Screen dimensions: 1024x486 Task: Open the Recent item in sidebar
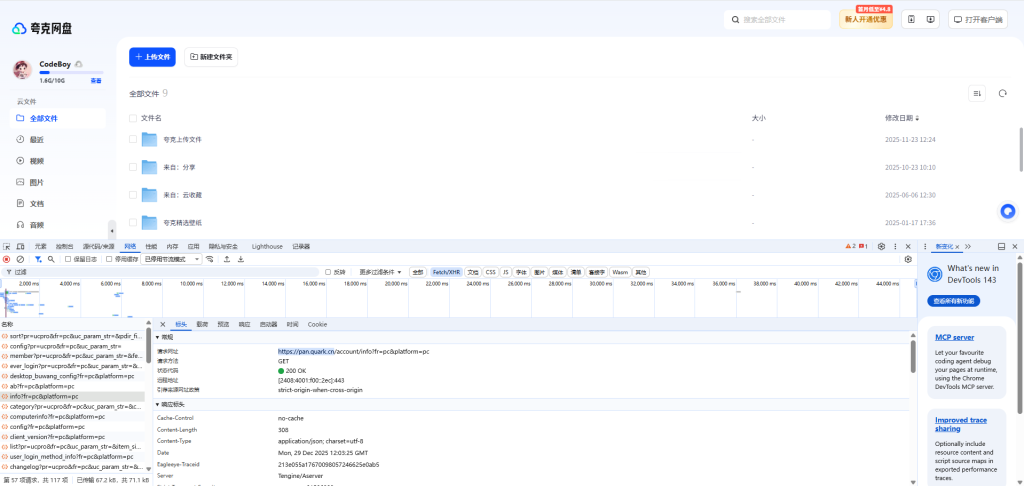point(59,139)
